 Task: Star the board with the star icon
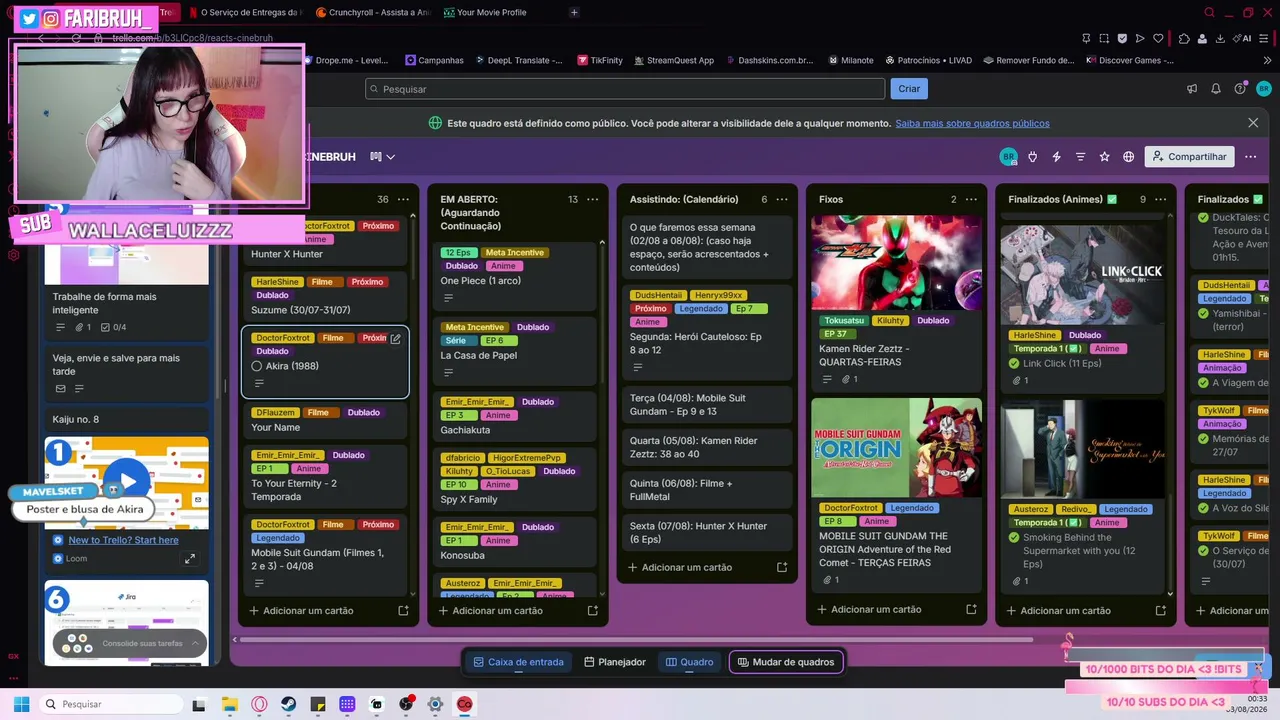tap(1105, 157)
